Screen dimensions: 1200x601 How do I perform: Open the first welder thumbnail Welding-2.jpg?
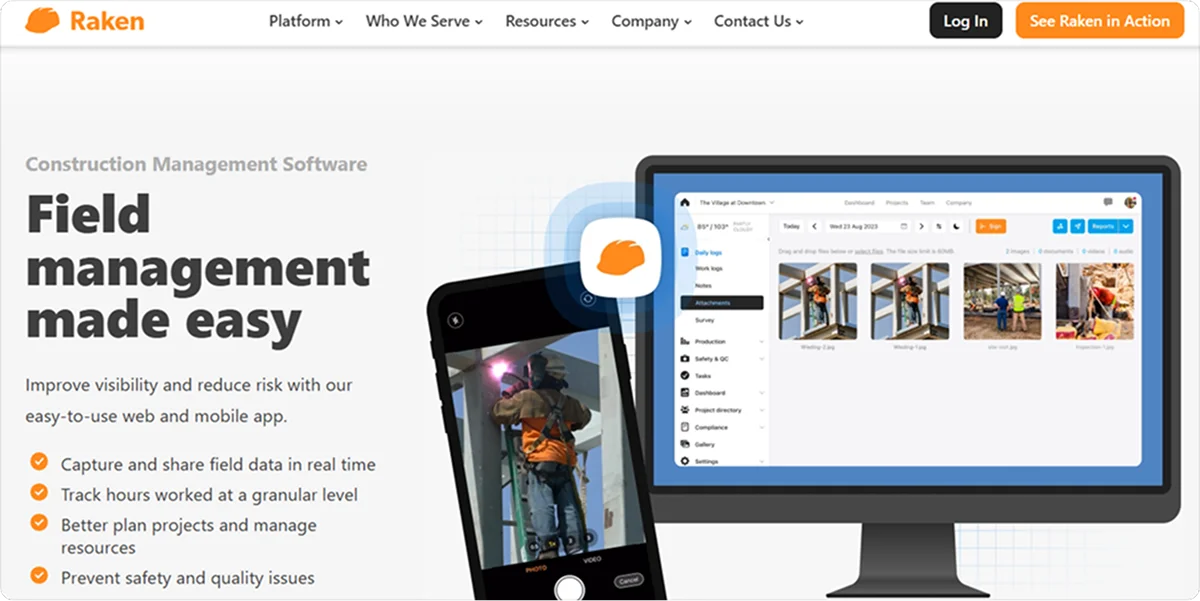click(818, 301)
